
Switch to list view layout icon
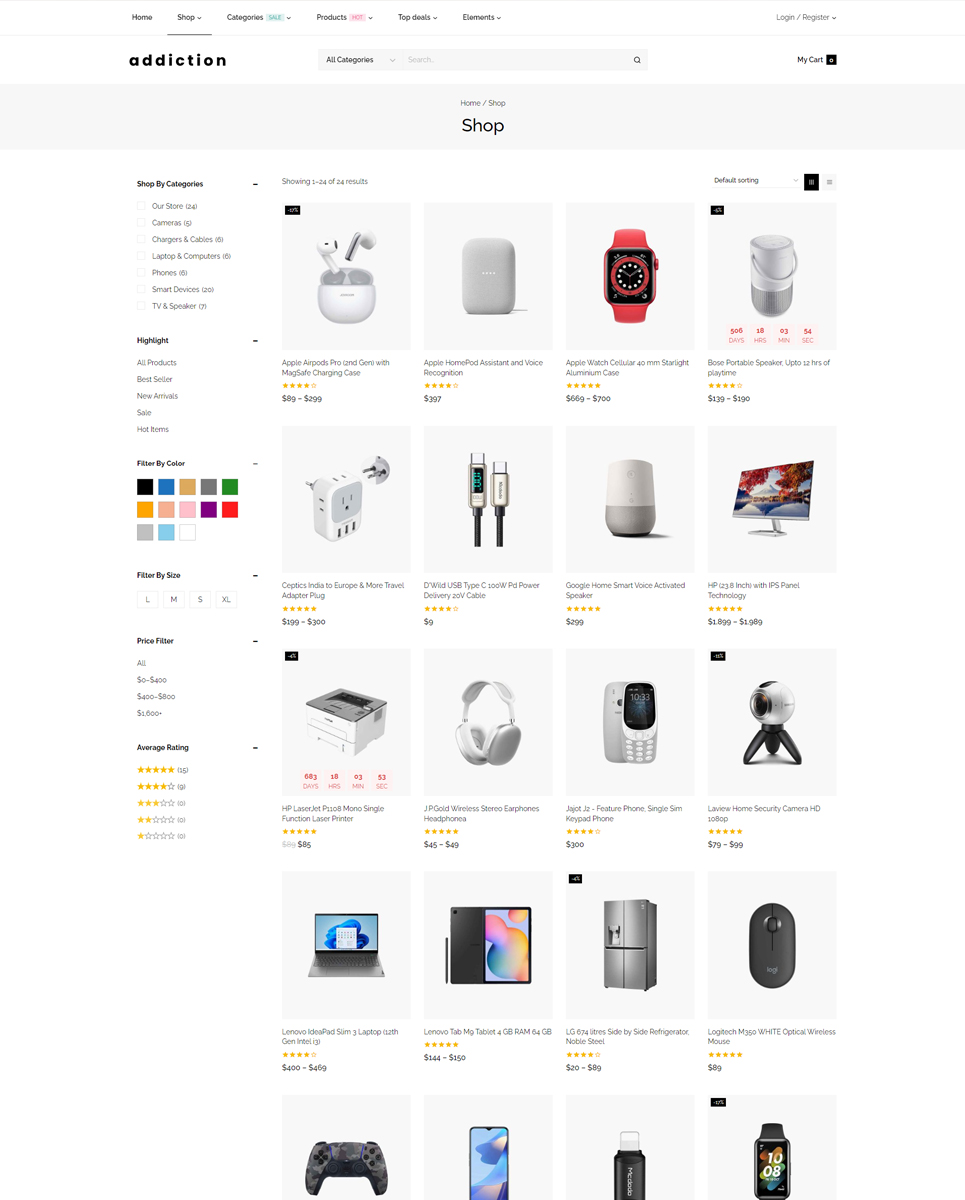tap(829, 182)
